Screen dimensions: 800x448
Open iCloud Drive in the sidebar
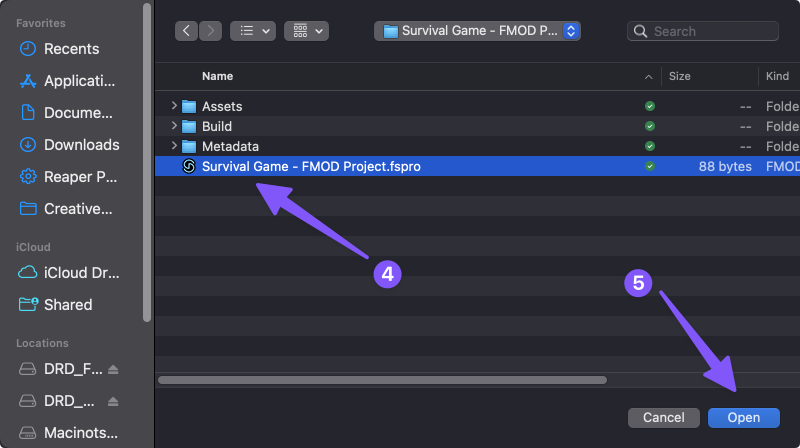pyautogui.click(x=78, y=273)
